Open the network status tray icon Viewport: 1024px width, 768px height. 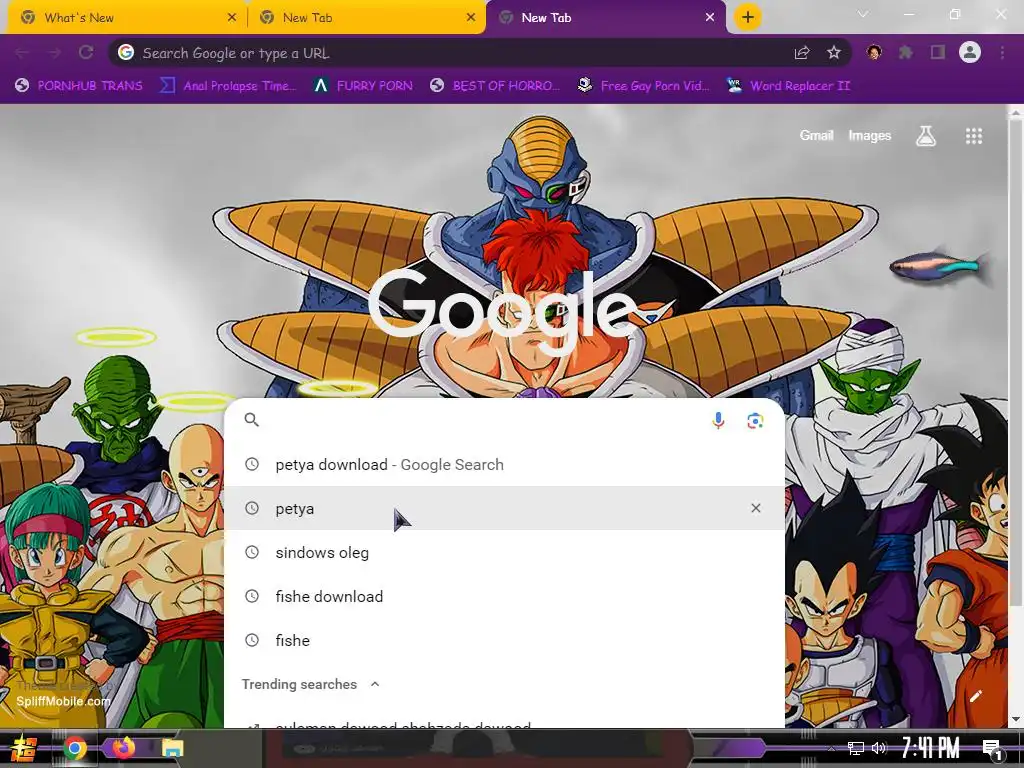(856, 748)
